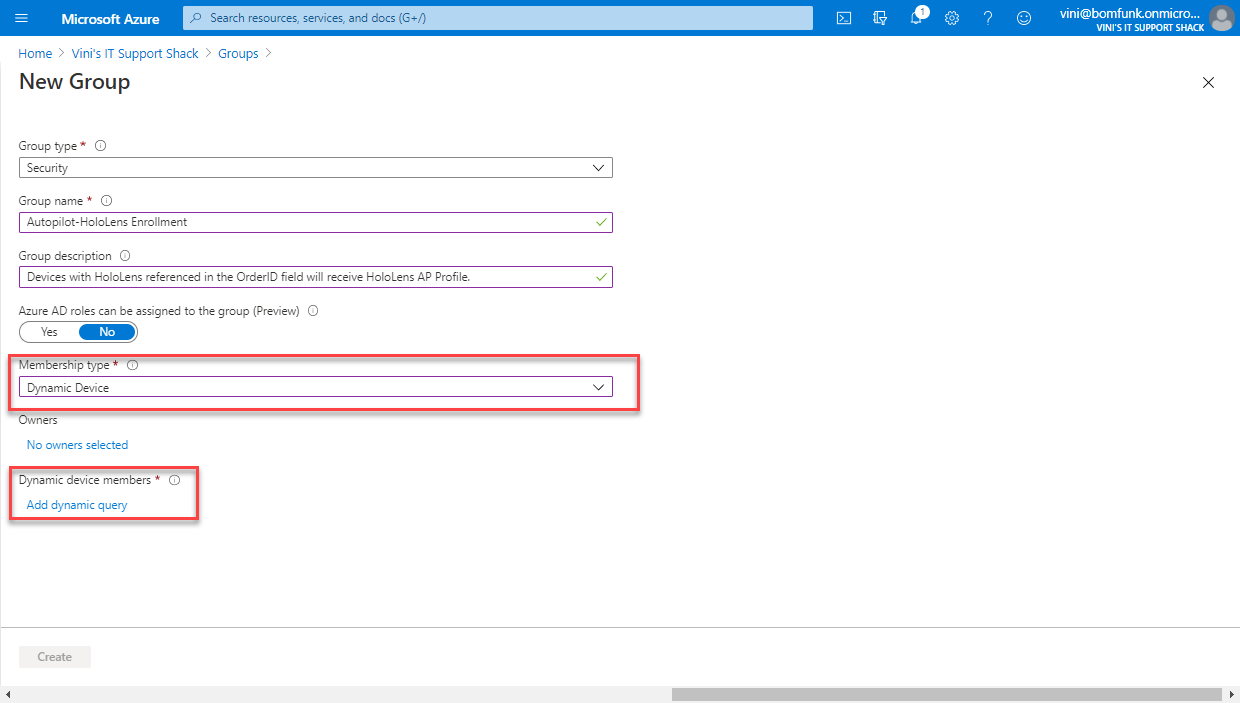Click the scrollbar right arrow
This screenshot has width=1240, height=703.
point(1232,694)
